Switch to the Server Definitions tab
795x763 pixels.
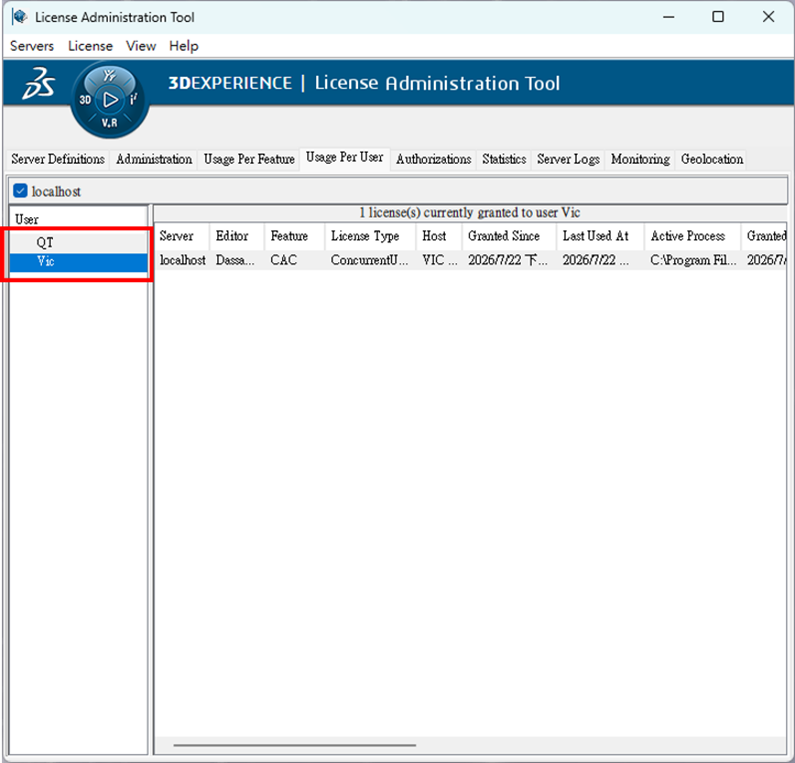[x=58, y=159]
